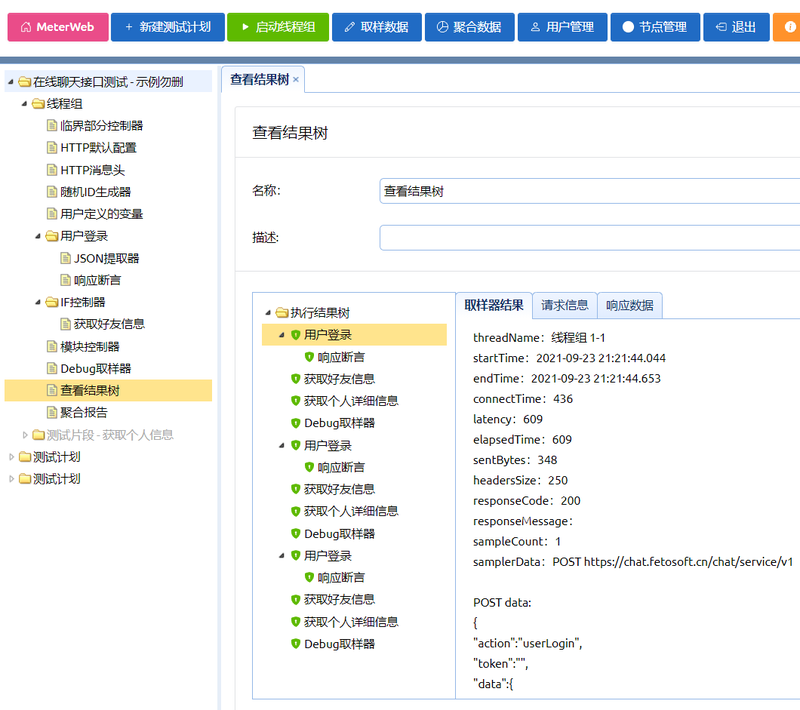Screen dimensions: 800x710
Task: Open 节点管理 node management
Action: click(x=655, y=27)
